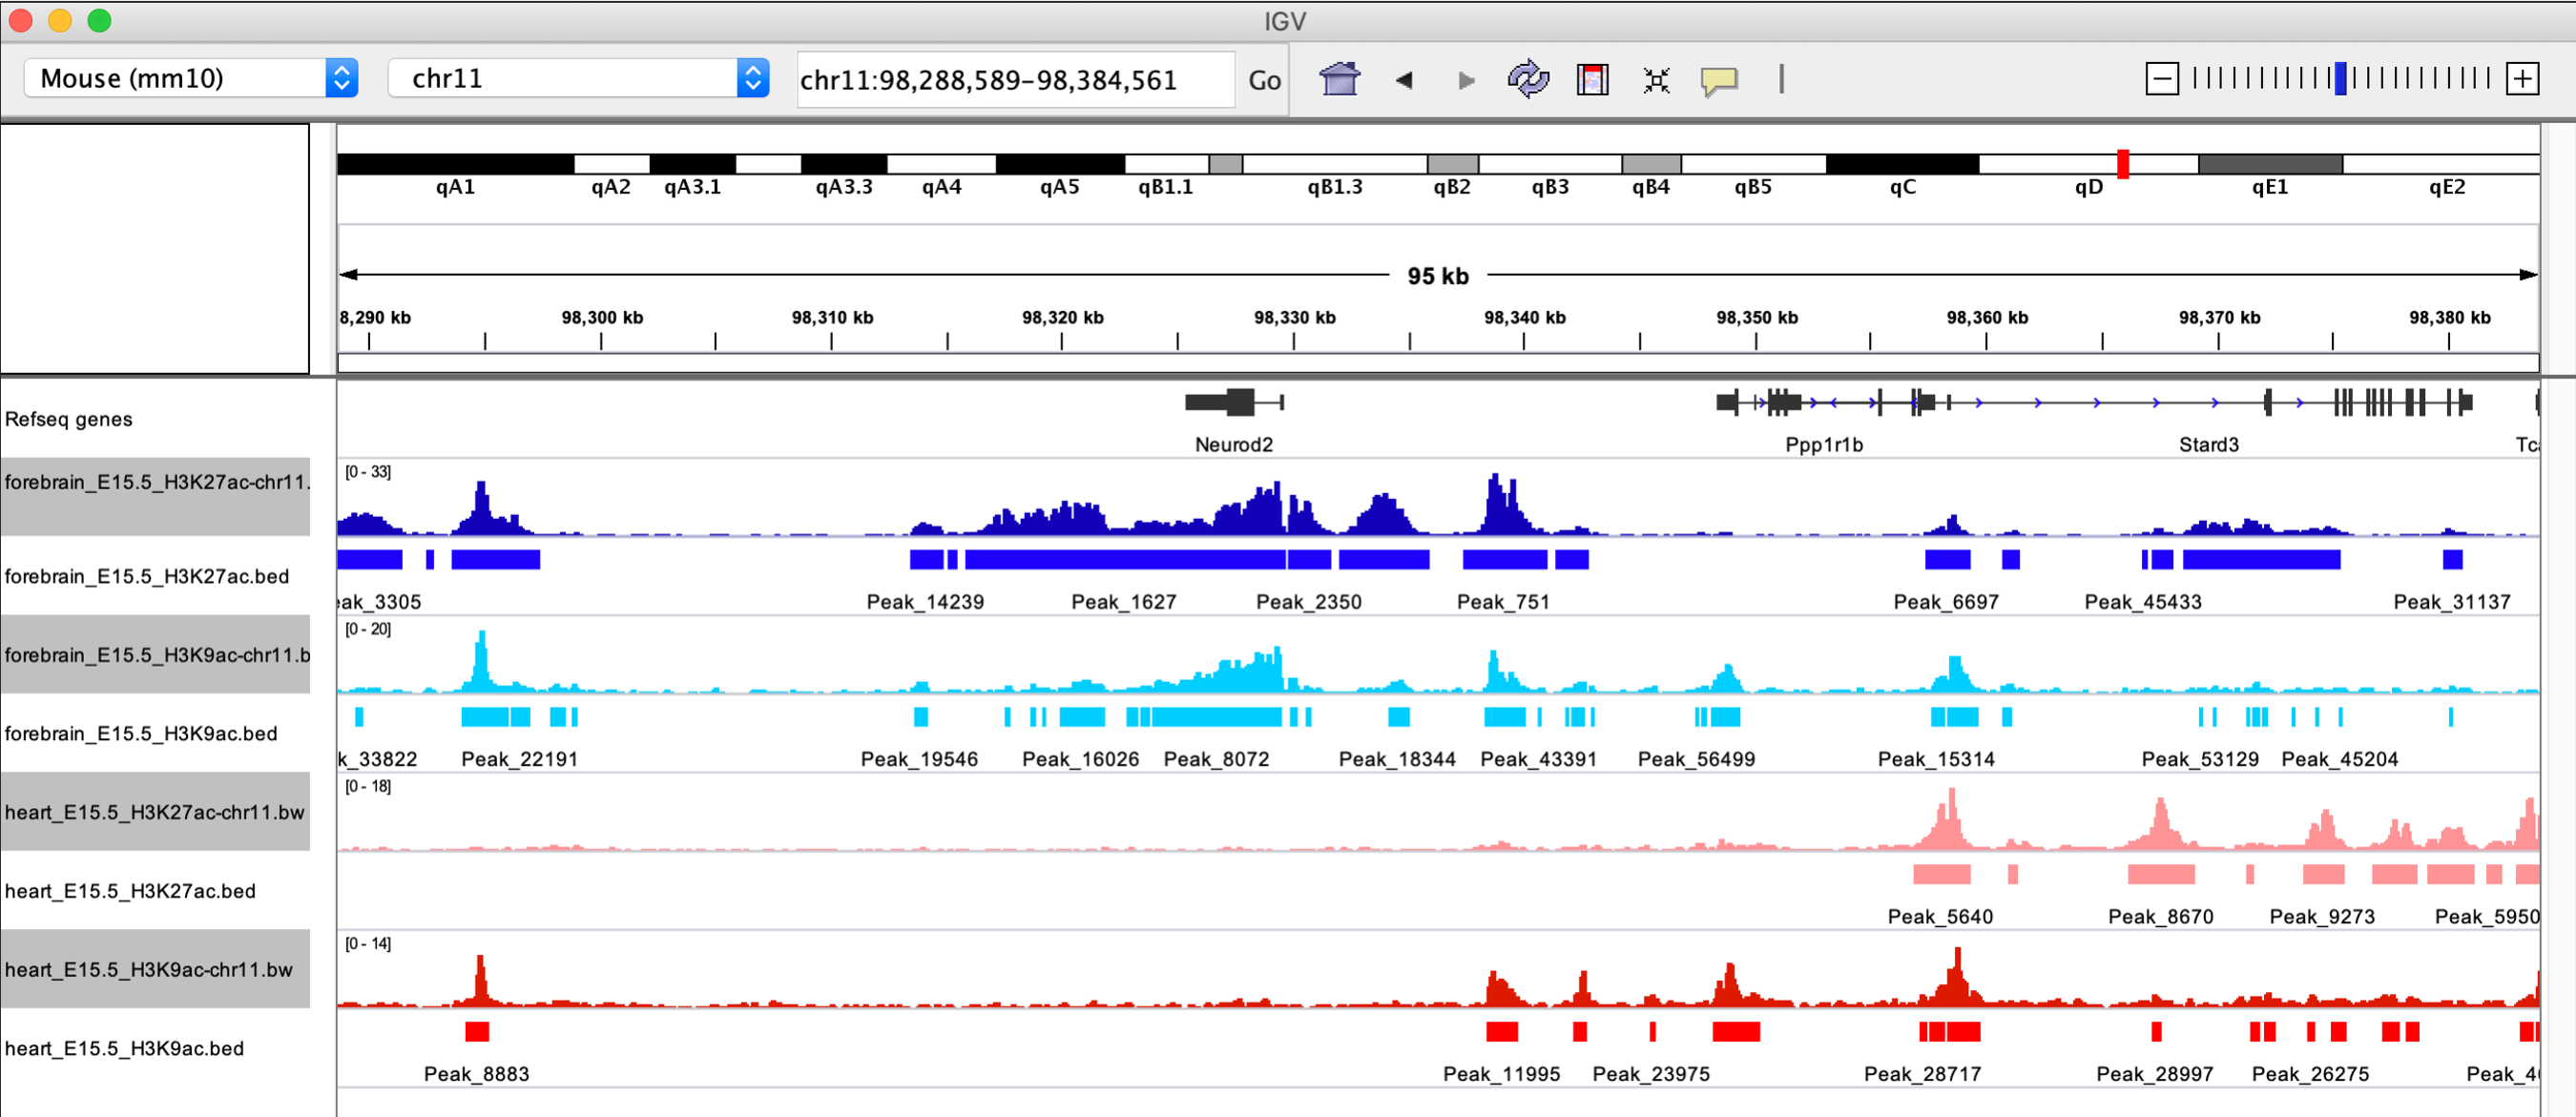
Task: Click the resize tracks to fit icon
Action: pyautogui.click(x=1656, y=80)
